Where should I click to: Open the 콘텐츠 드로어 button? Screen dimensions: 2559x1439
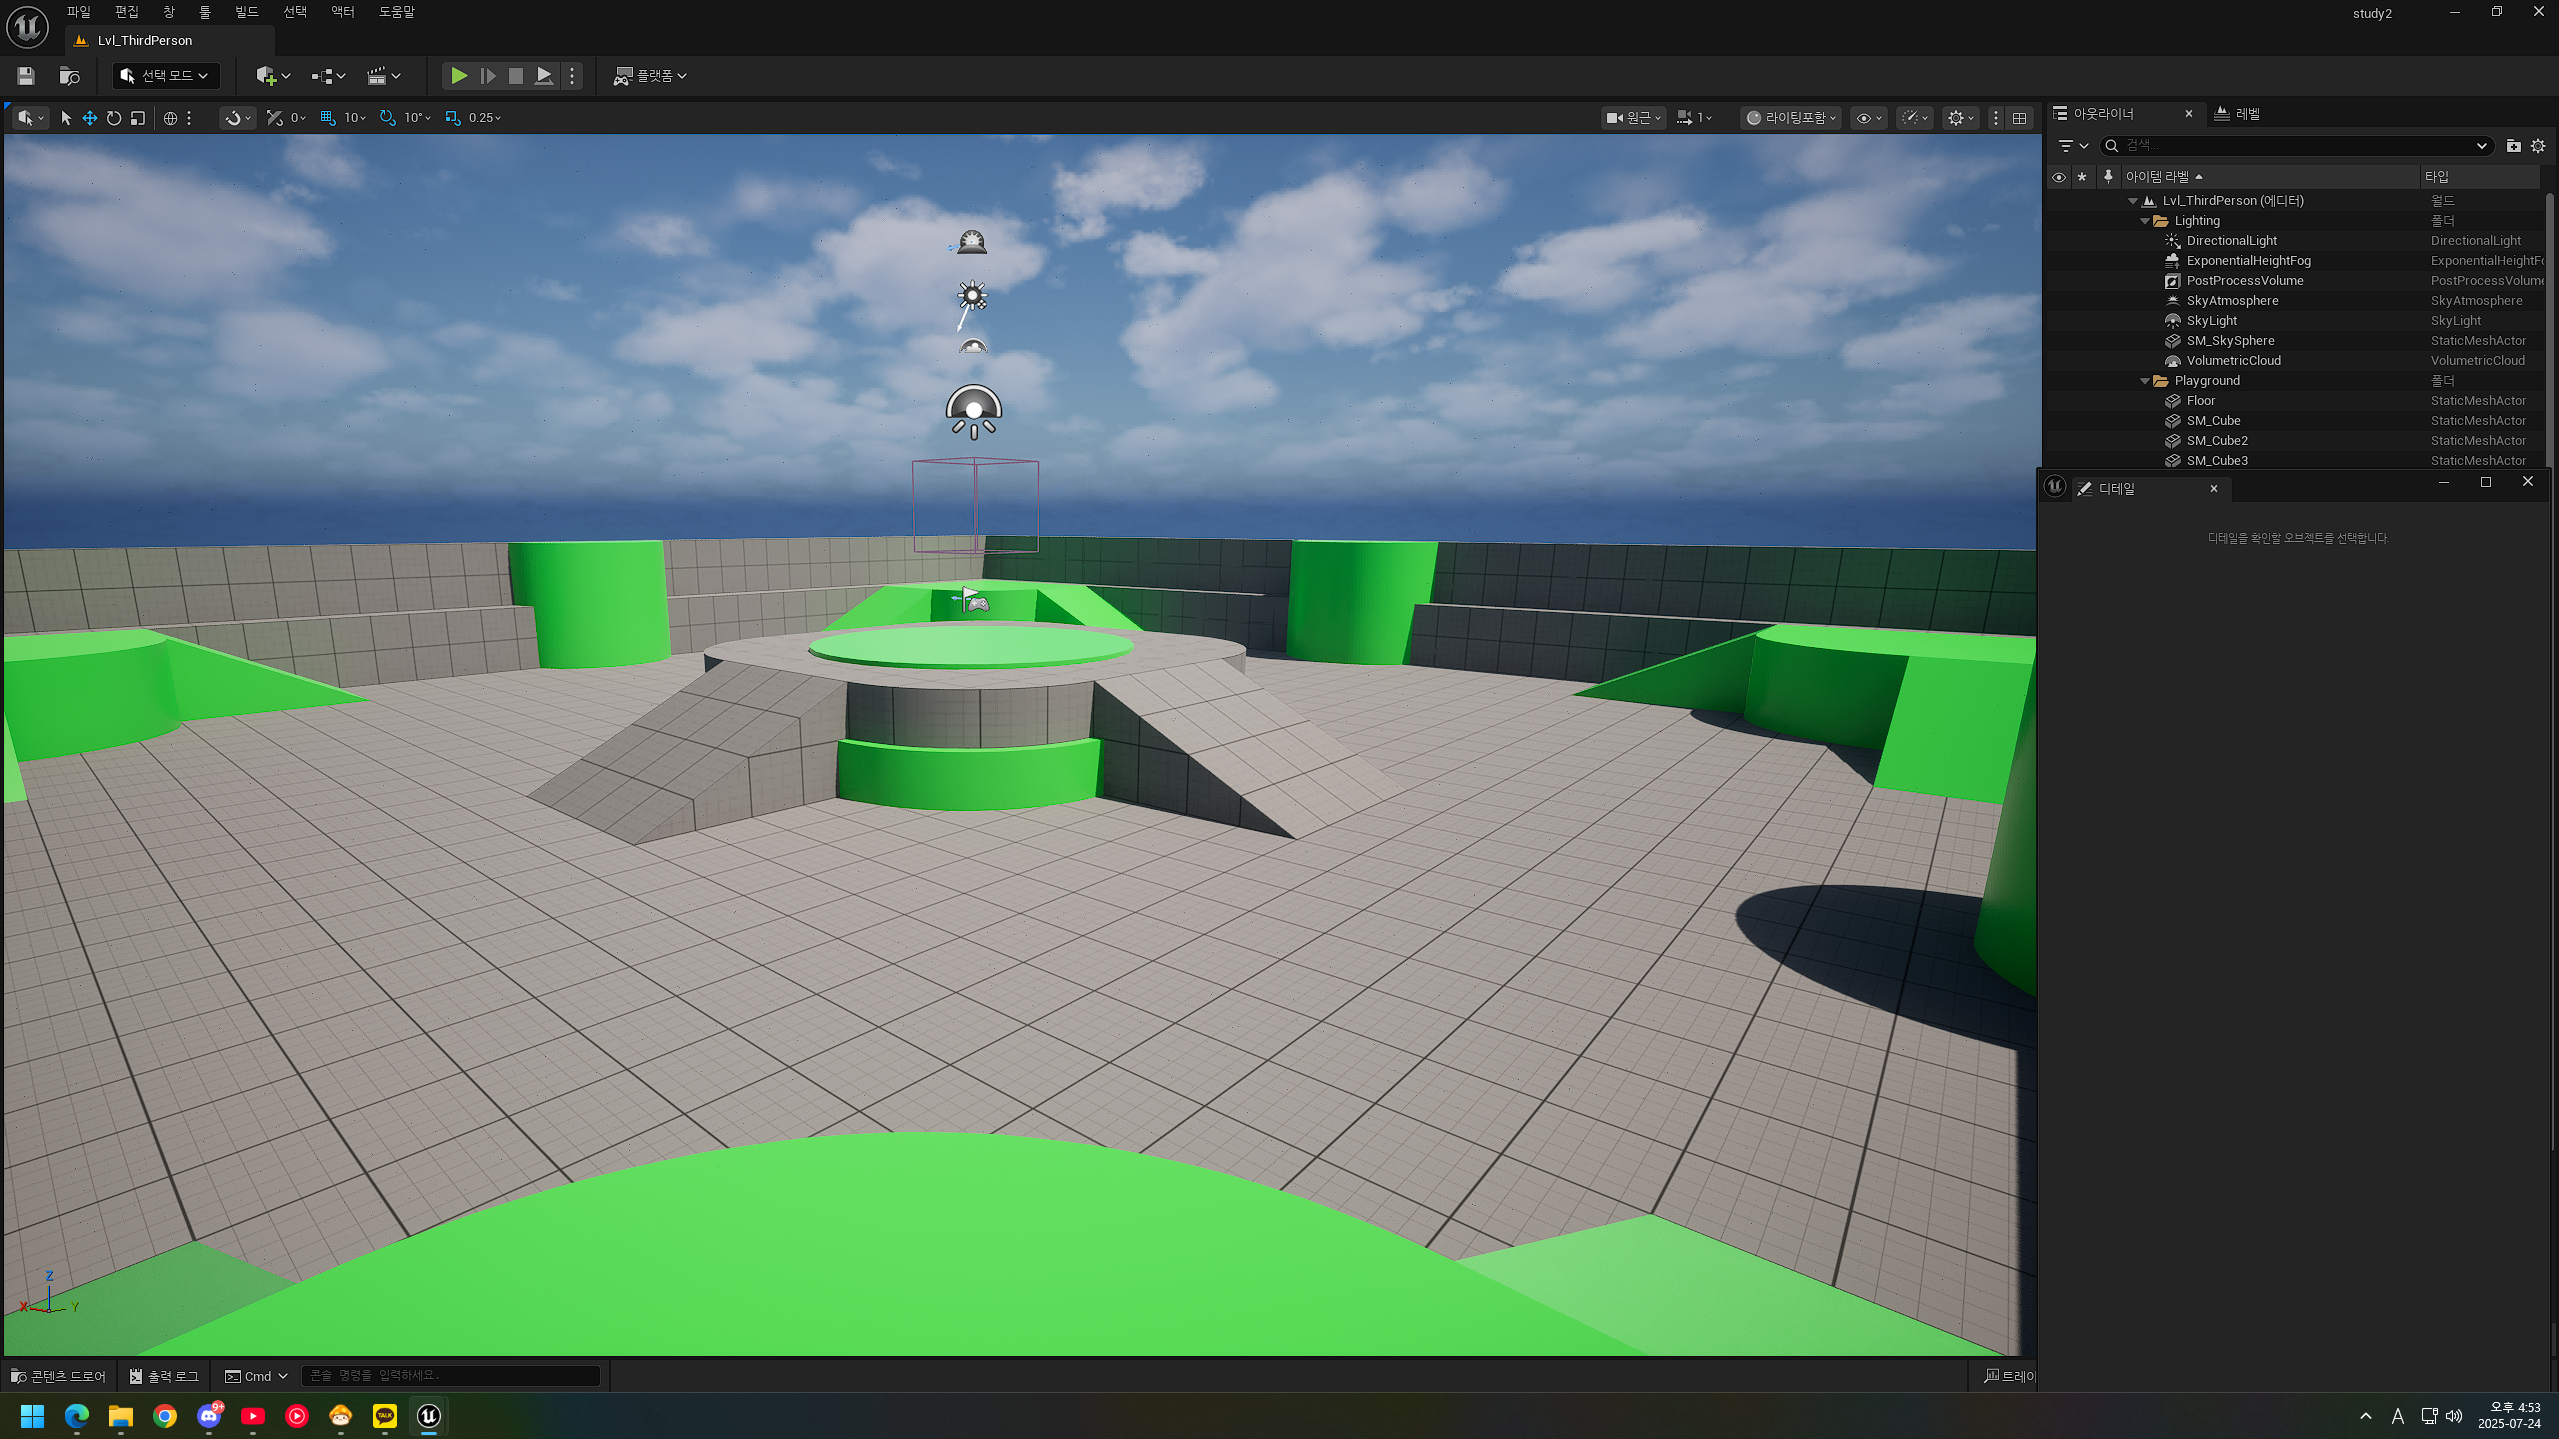(59, 1376)
